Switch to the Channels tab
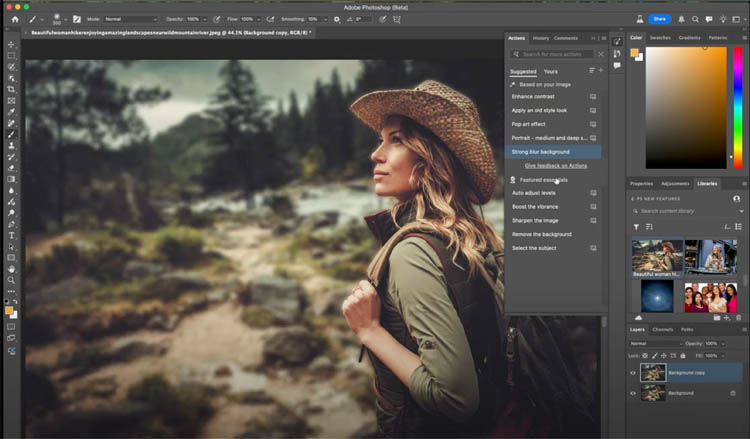 [x=662, y=329]
